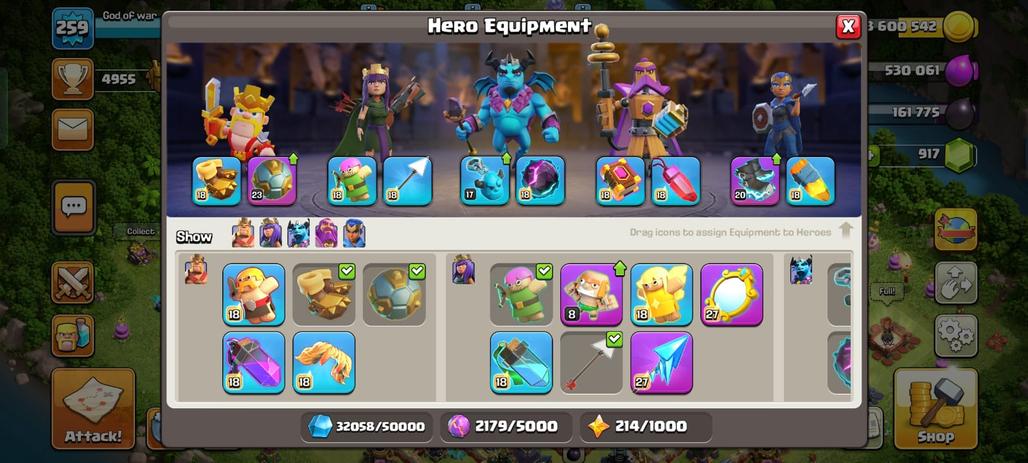This screenshot has height=463, width=1028.
Task: Select the level 8 Giant Gauntlet-style puppet equipment
Action: point(591,294)
